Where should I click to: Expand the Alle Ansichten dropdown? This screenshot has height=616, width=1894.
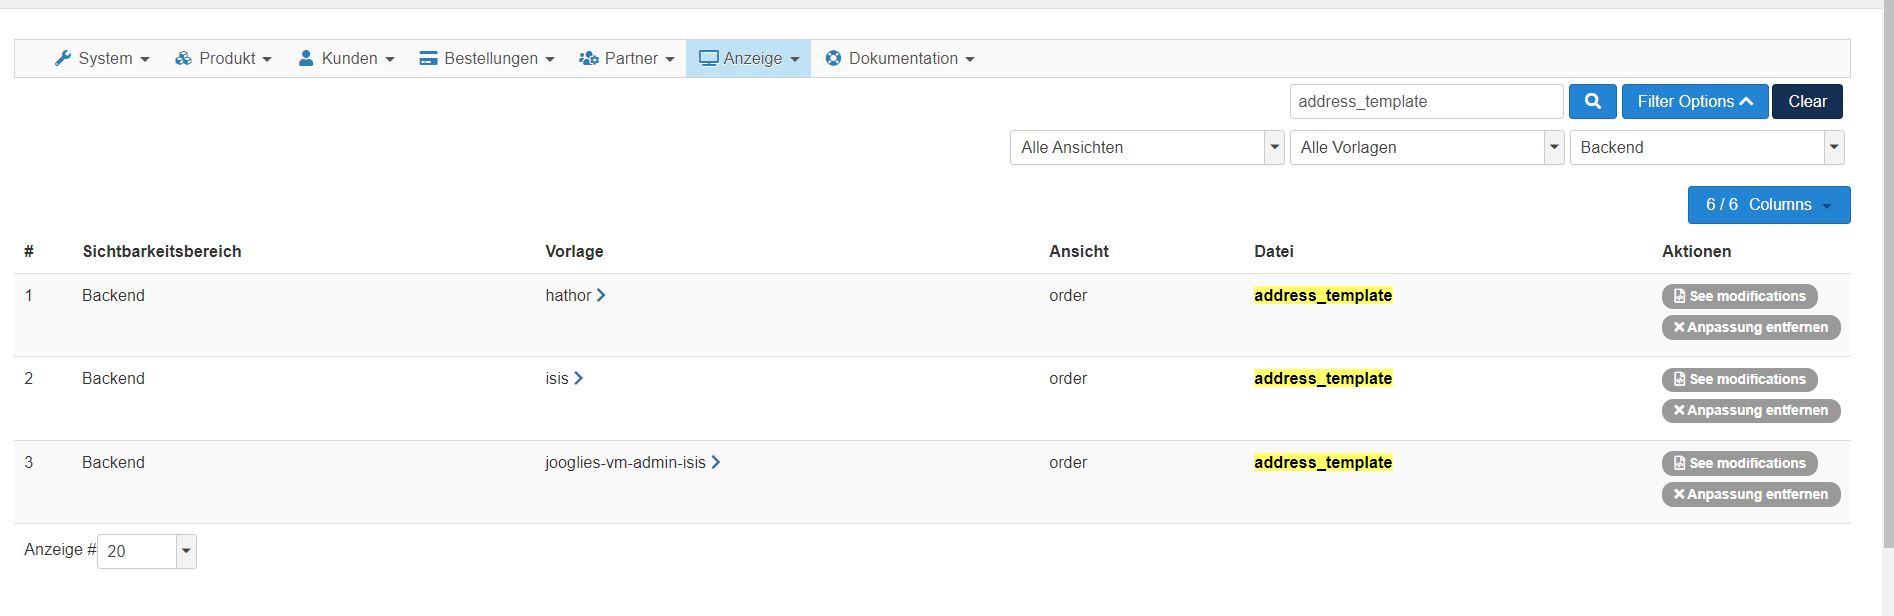tap(1146, 148)
